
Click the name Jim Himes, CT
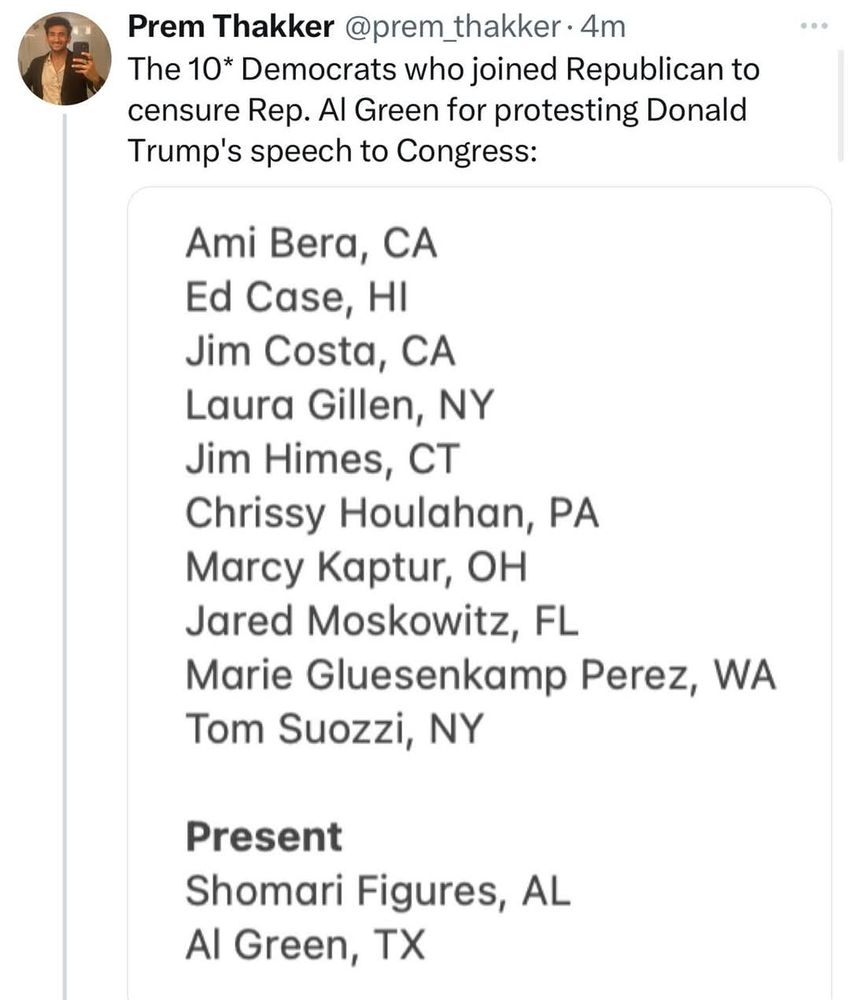pos(322,459)
